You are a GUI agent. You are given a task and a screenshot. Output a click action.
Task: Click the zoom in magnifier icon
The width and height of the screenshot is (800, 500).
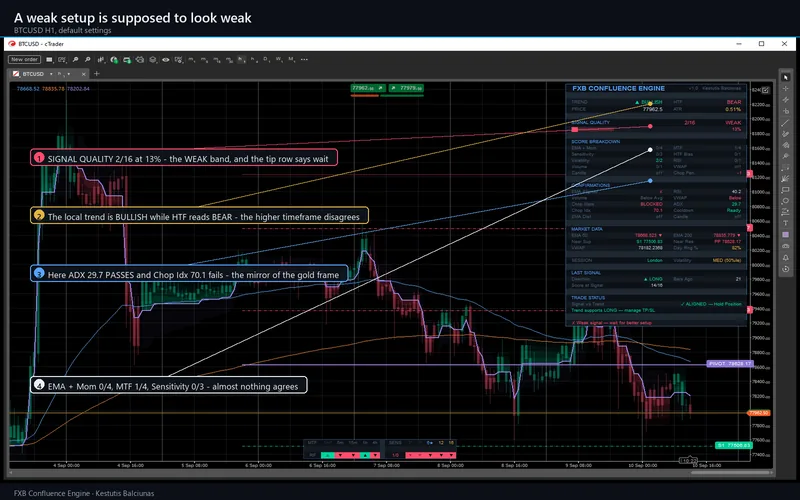coord(75,60)
